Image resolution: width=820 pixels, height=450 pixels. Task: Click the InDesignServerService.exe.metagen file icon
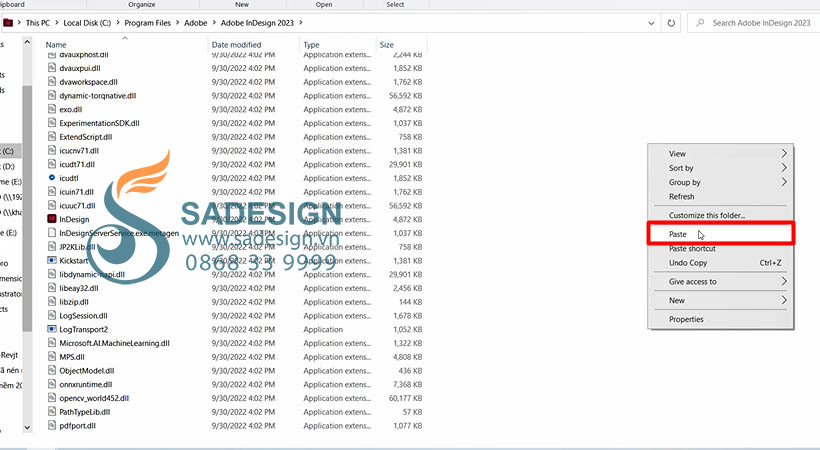pyautogui.click(x=51, y=233)
